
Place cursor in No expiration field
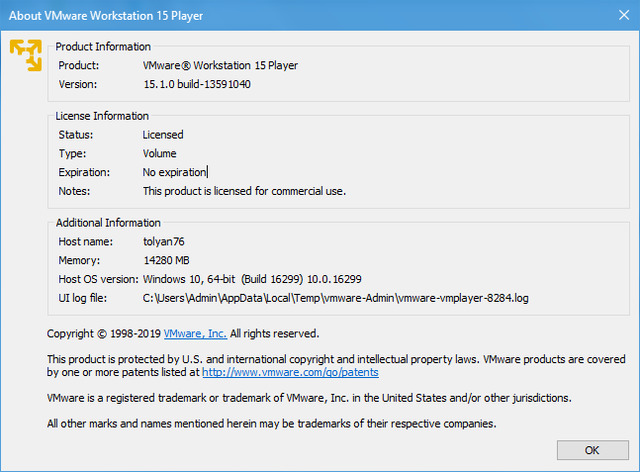pyautogui.click(x=175, y=173)
